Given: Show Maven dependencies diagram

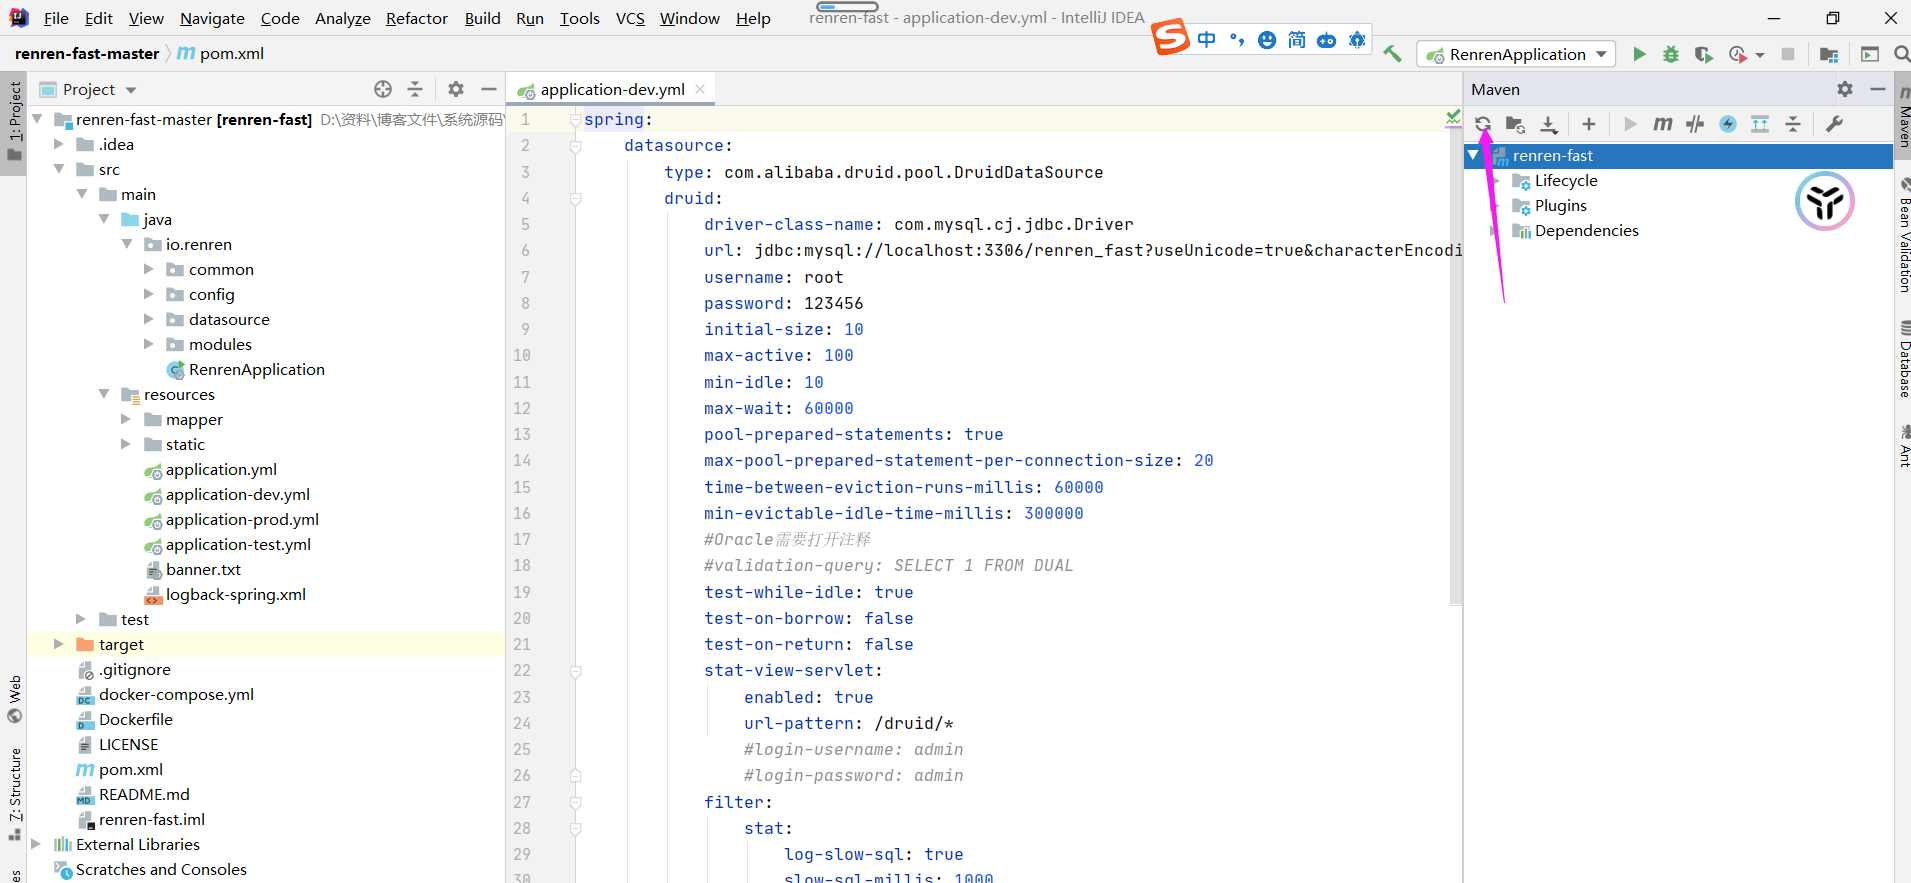Looking at the screenshot, I should [1761, 124].
